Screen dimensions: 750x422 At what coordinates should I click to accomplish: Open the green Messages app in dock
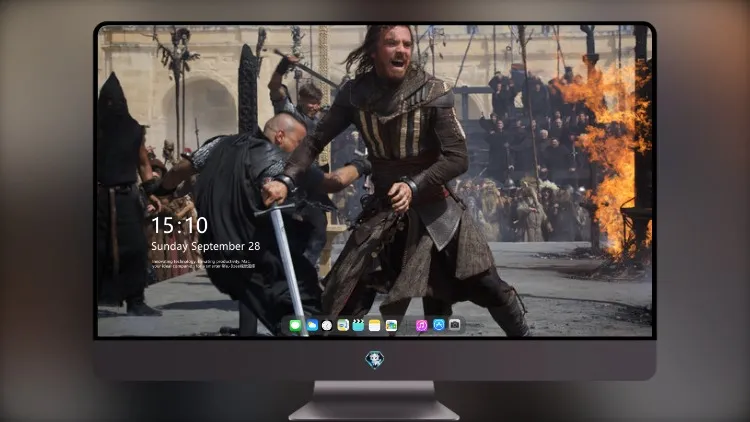pyautogui.click(x=295, y=325)
